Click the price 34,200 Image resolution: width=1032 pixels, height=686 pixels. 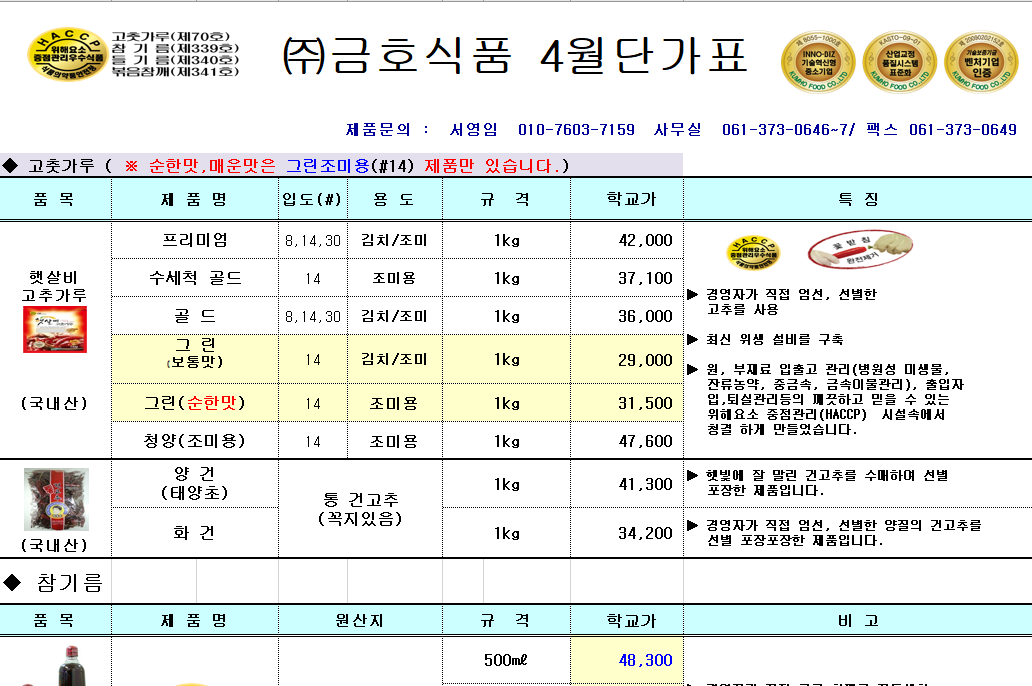pyautogui.click(x=645, y=533)
